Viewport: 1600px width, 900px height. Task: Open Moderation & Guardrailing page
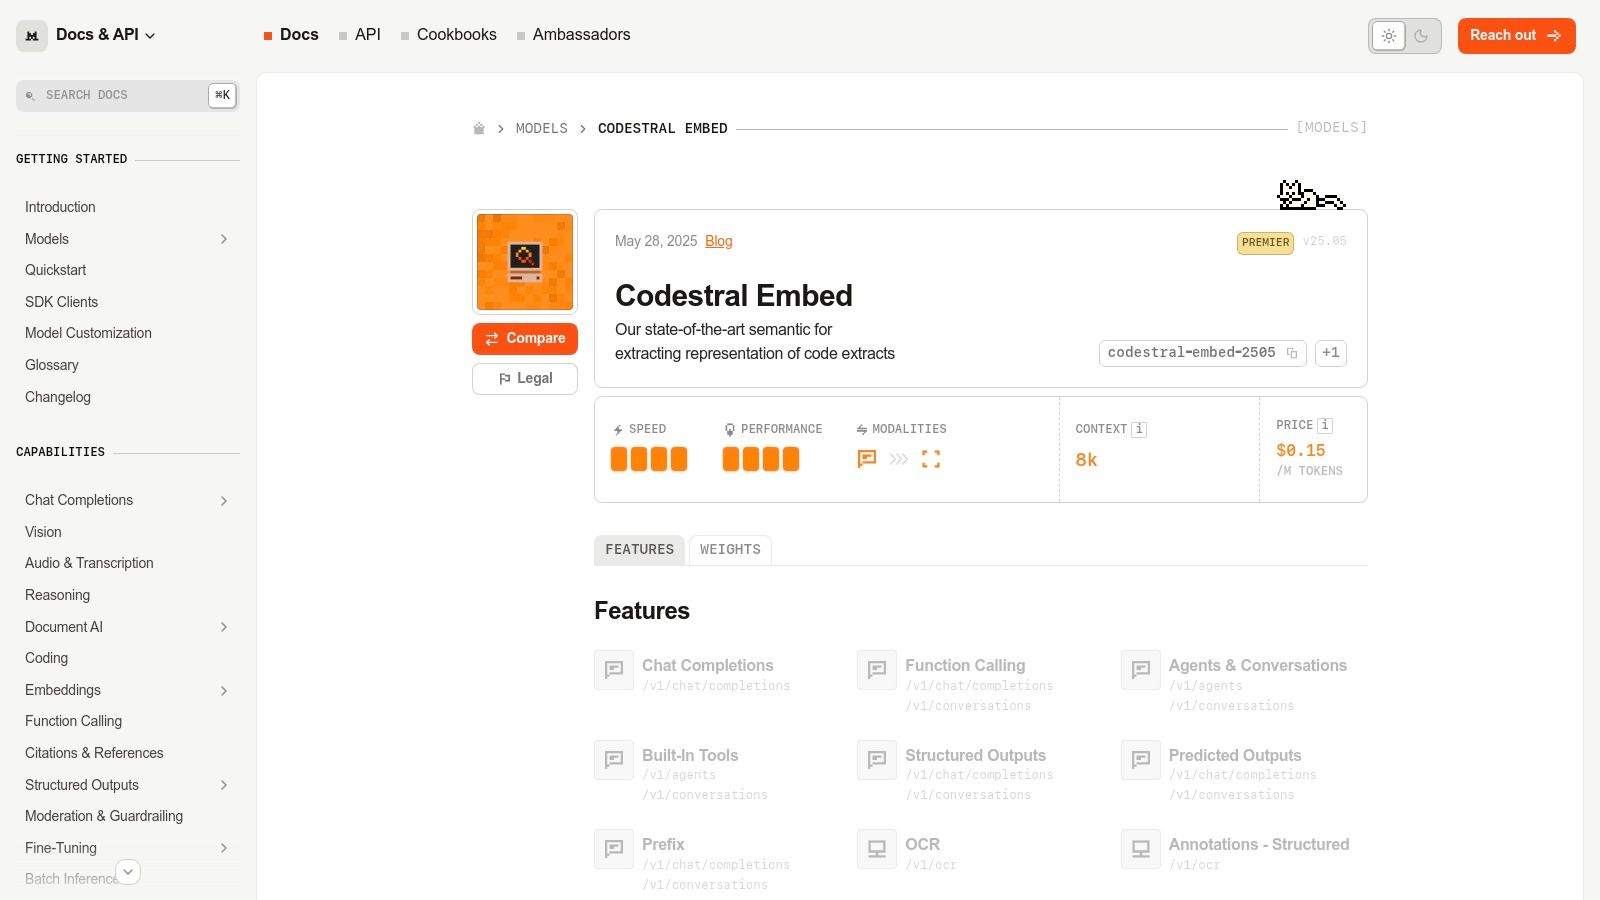[104, 816]
